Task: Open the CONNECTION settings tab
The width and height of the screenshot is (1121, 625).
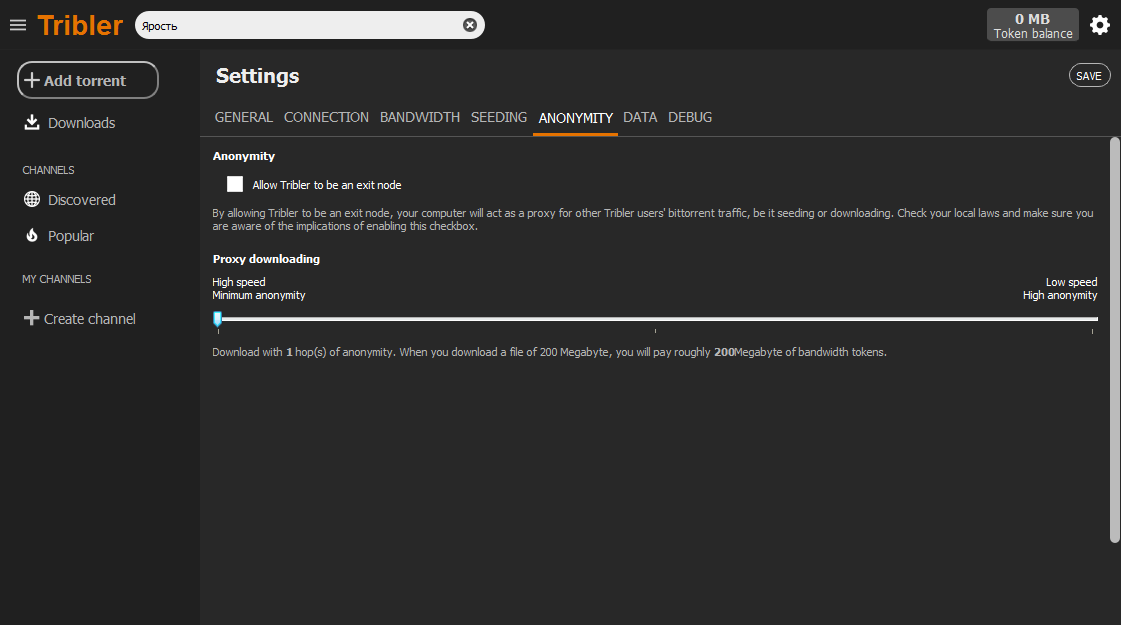Action: [x=326, y=118]
